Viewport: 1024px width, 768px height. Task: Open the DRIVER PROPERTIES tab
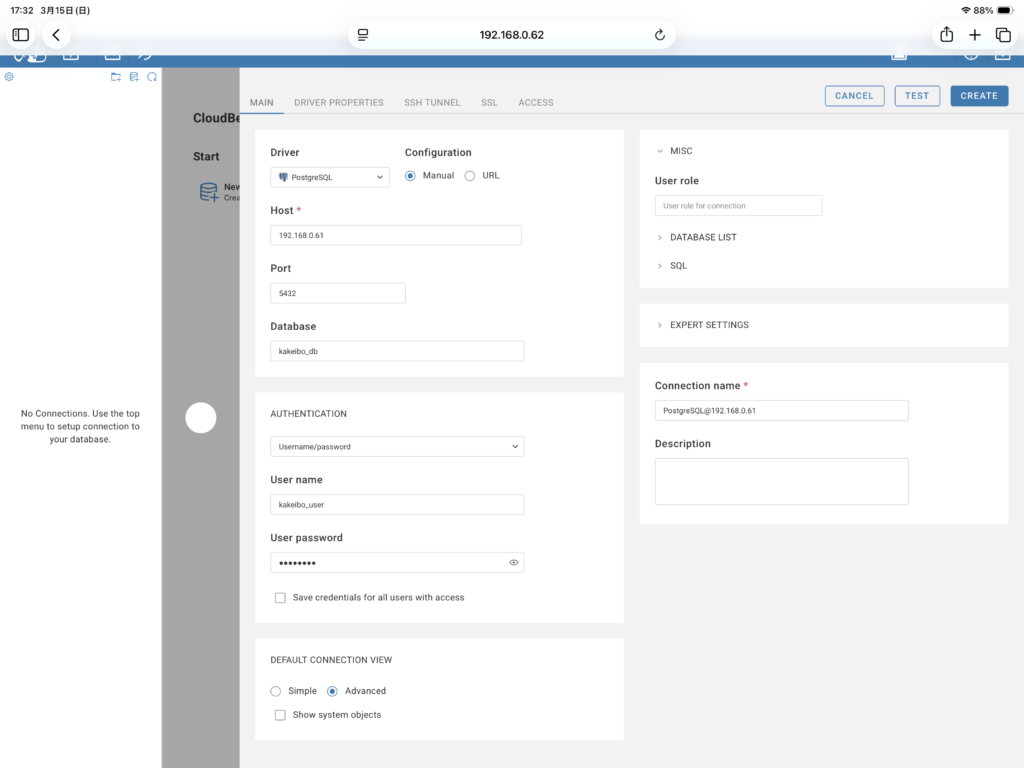coord(339,102)
